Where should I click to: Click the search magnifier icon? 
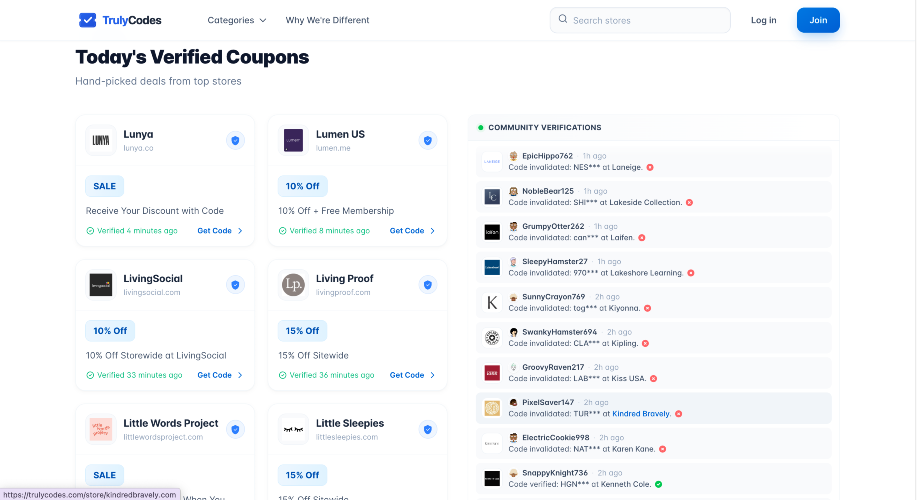pos(563,19)
